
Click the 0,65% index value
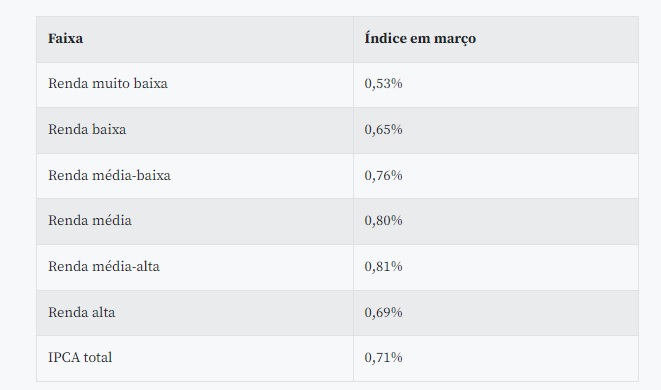coord(383,129)
